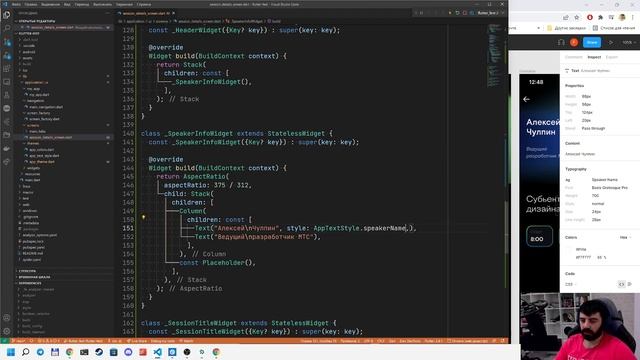Image resolution: width=640 pixels, height=360 pixels.
Task: Open the Figma 100% zoom dropdown
Action: [628, 42]
